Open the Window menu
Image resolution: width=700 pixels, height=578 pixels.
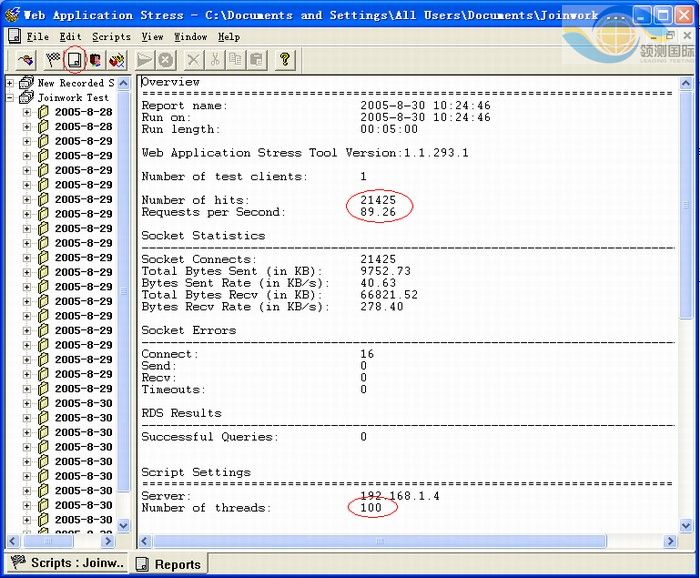(x=191, y=37)
